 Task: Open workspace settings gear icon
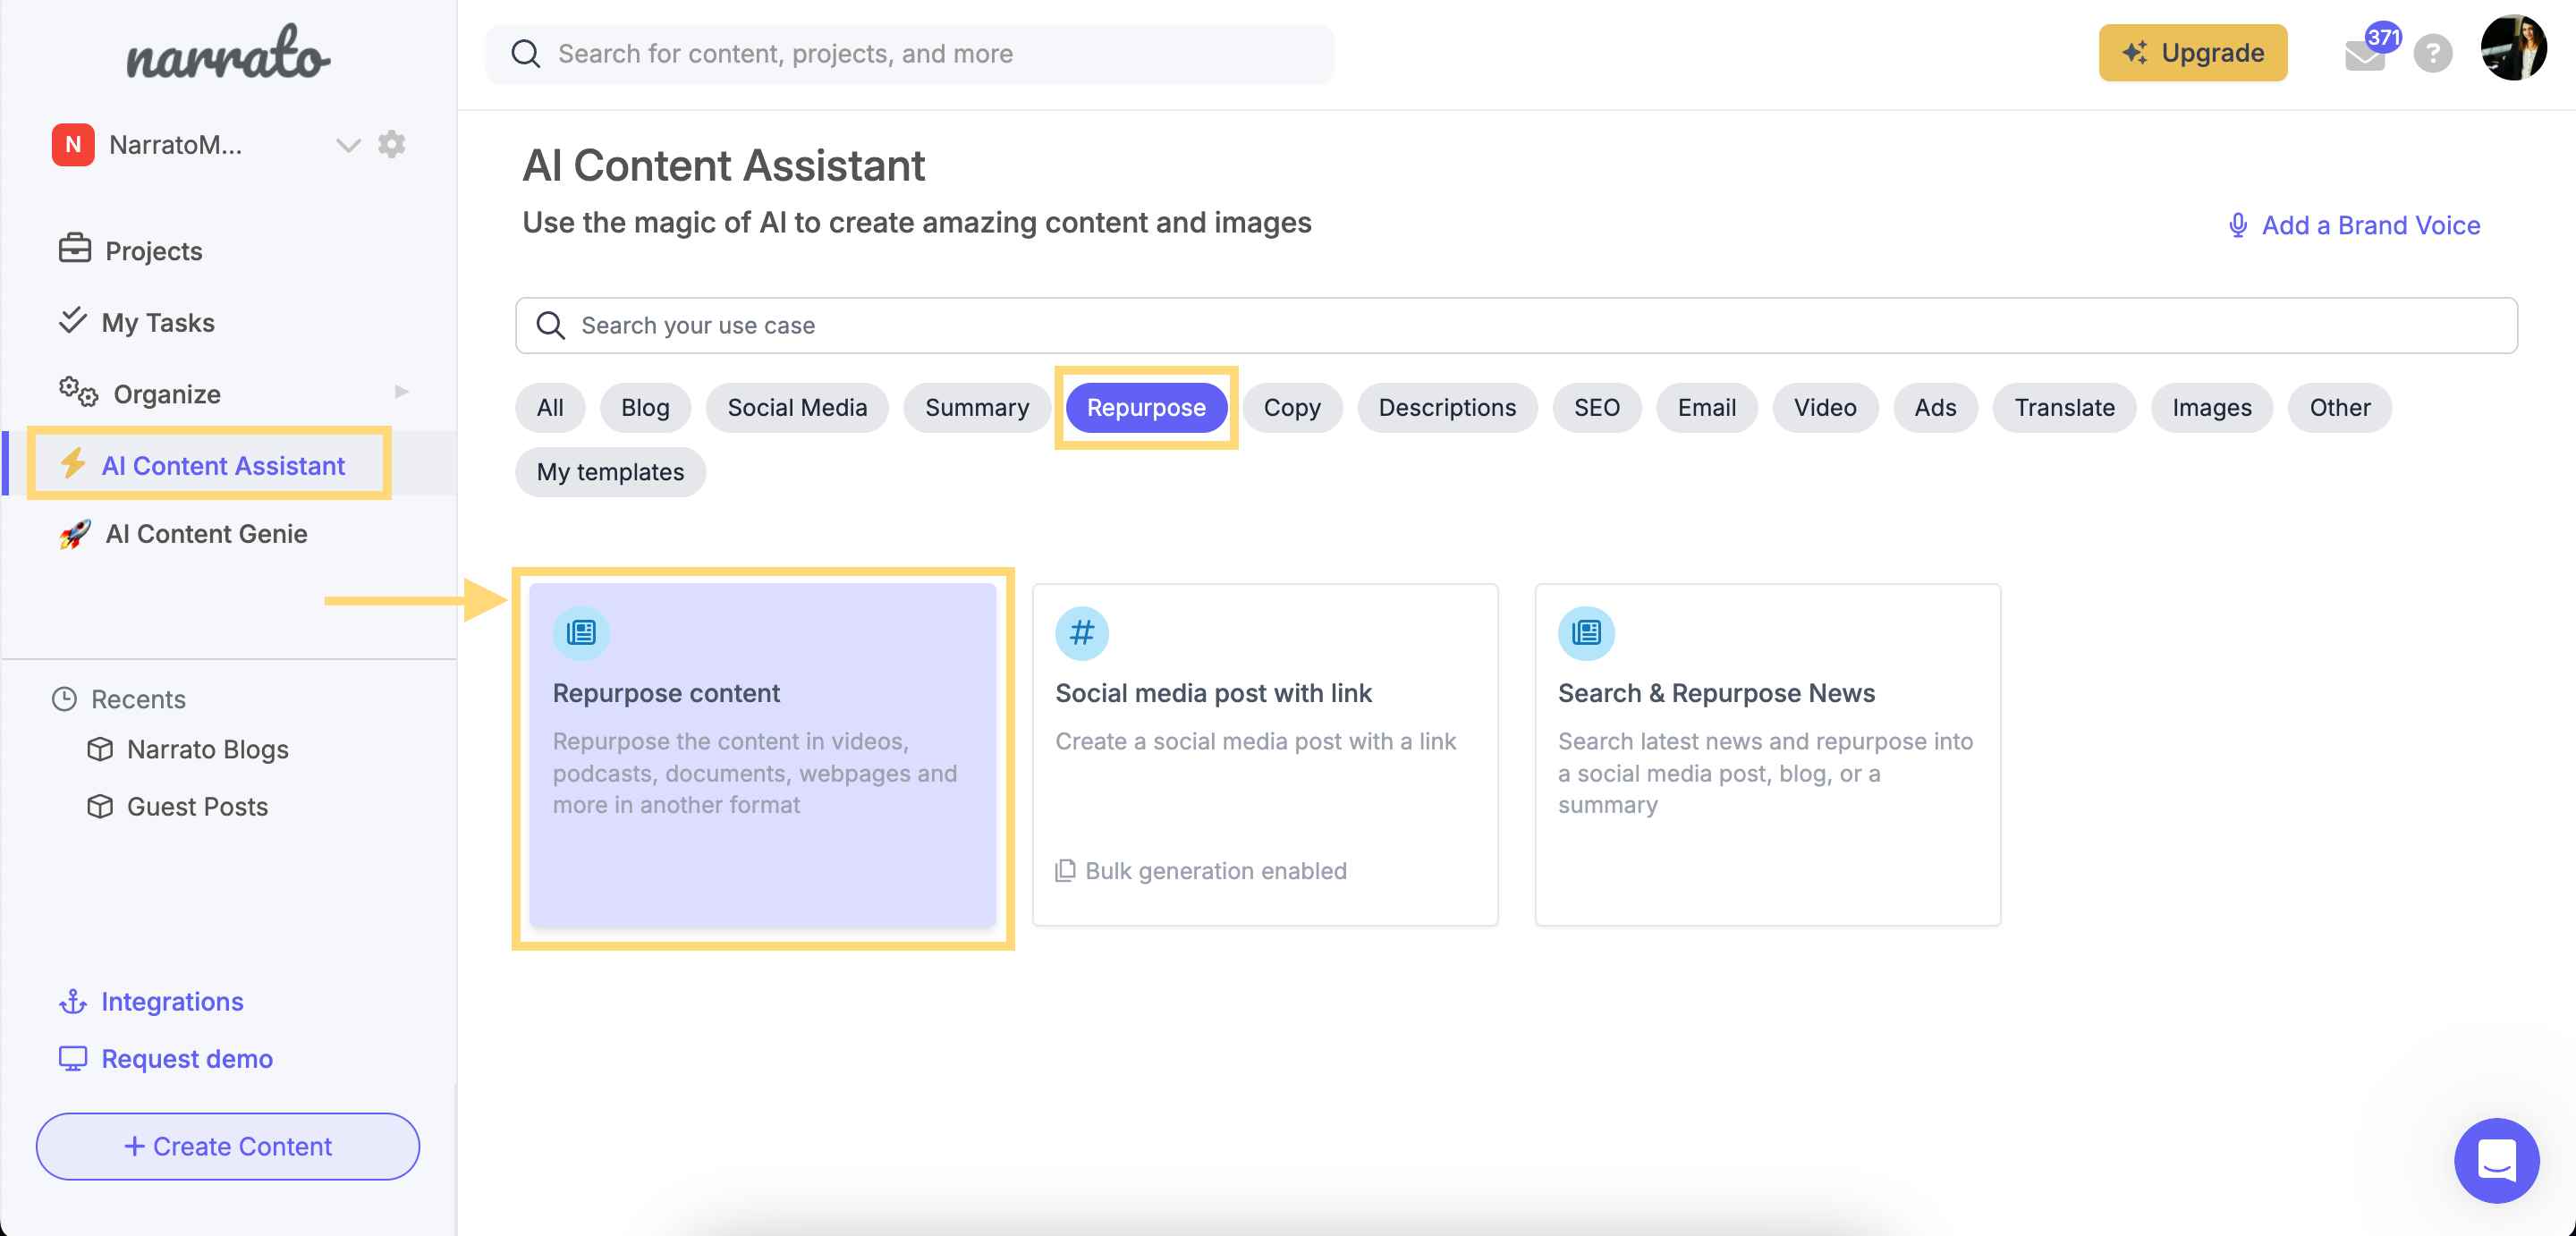(391, 144)
